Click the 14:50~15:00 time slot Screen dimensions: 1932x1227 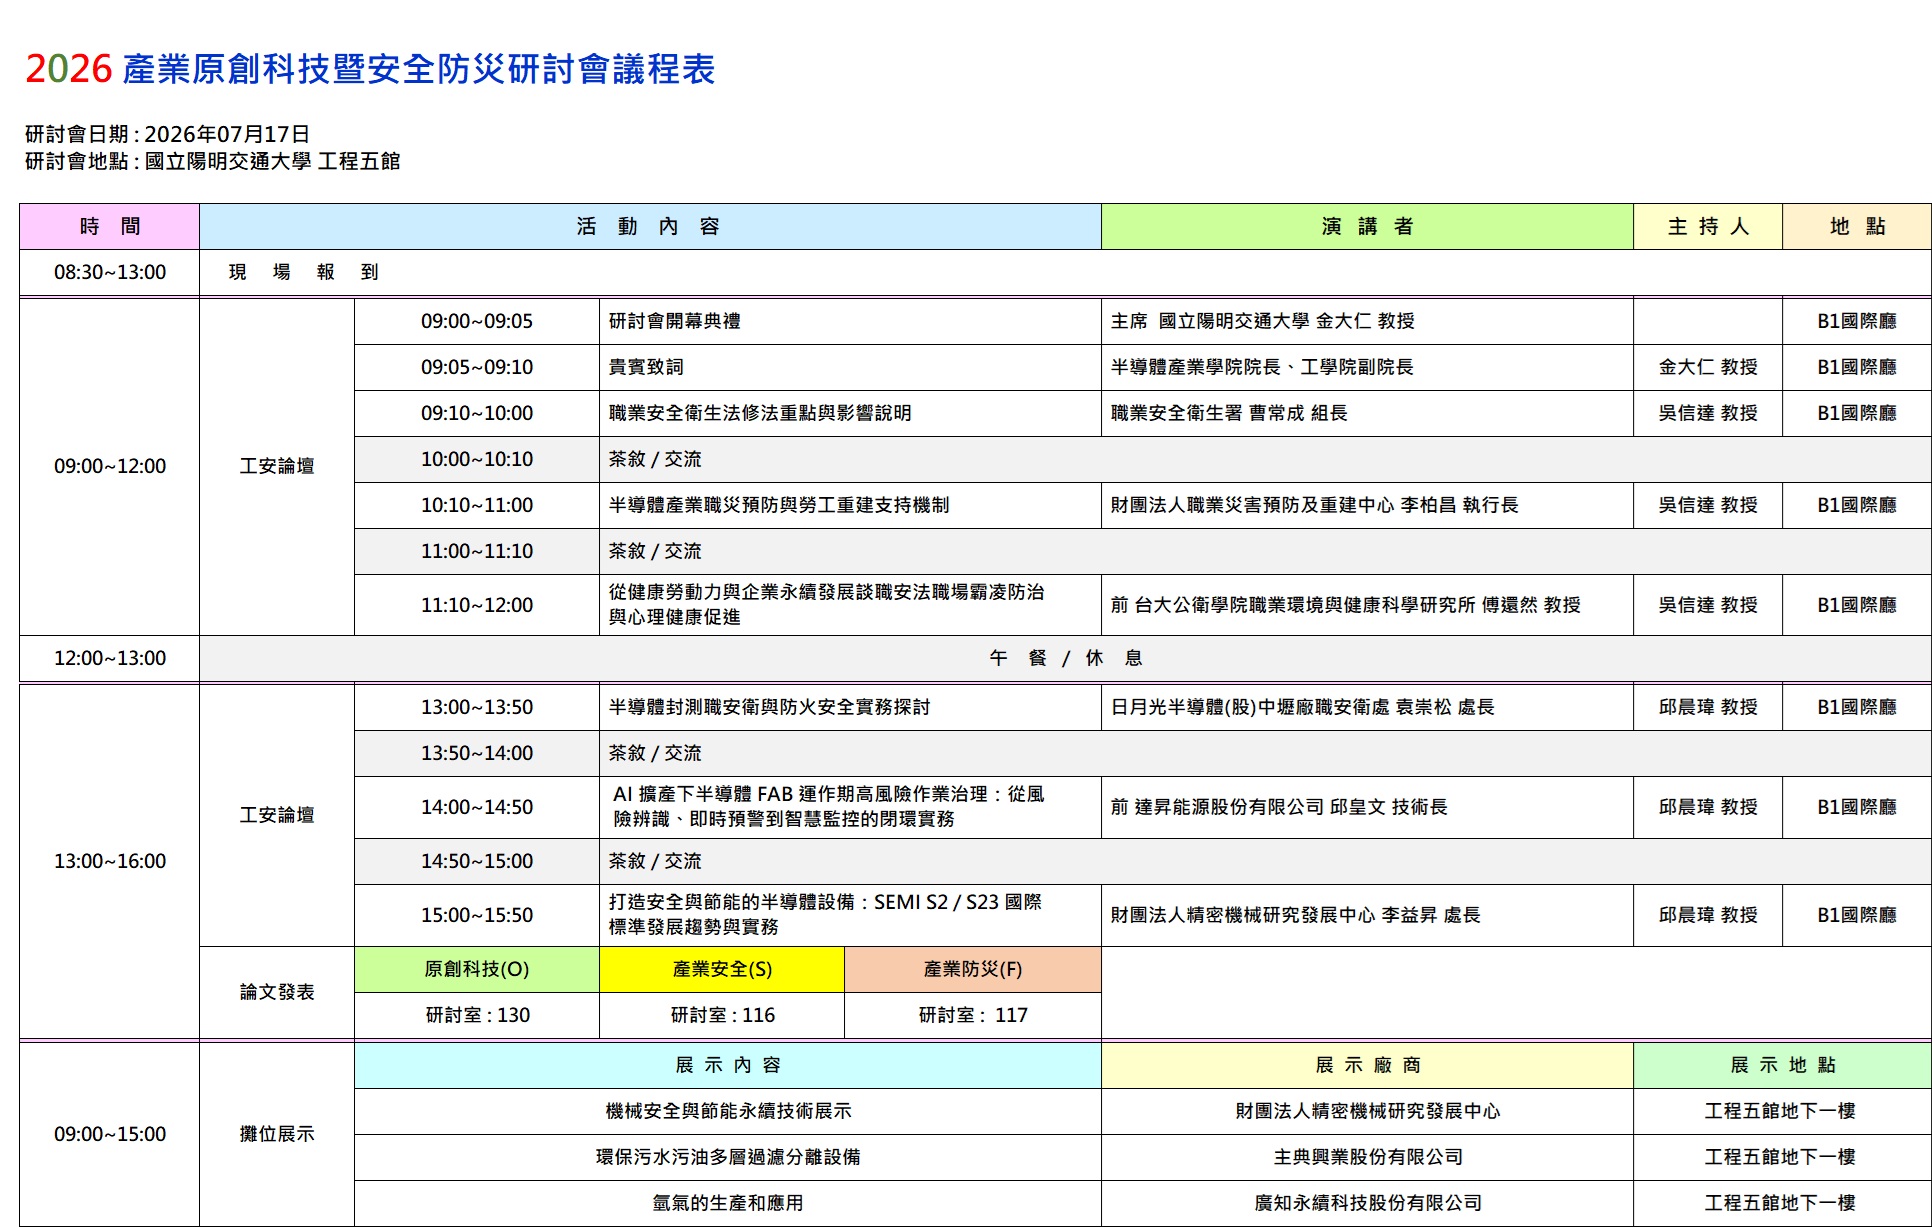click(477, 861)
